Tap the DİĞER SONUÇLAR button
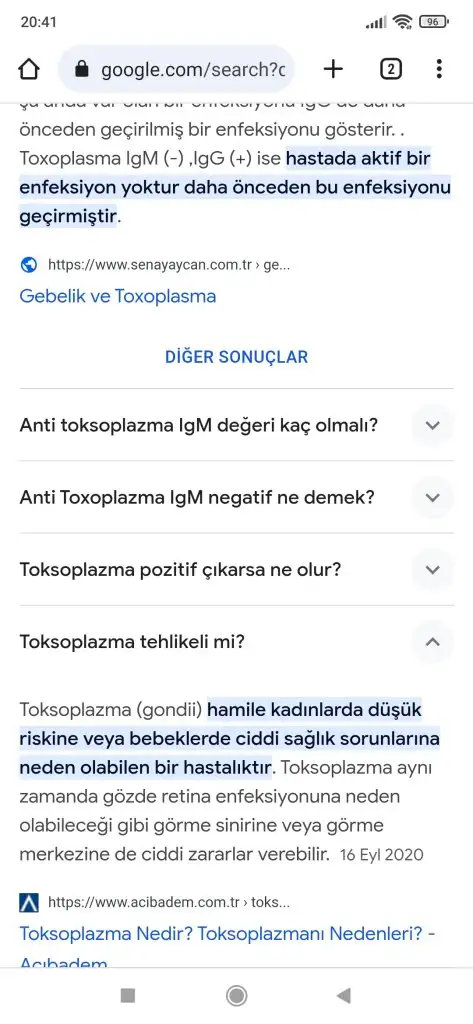The width and height of the screenshot is (473, 1024). pyautogui.click(x=236, y=357)
